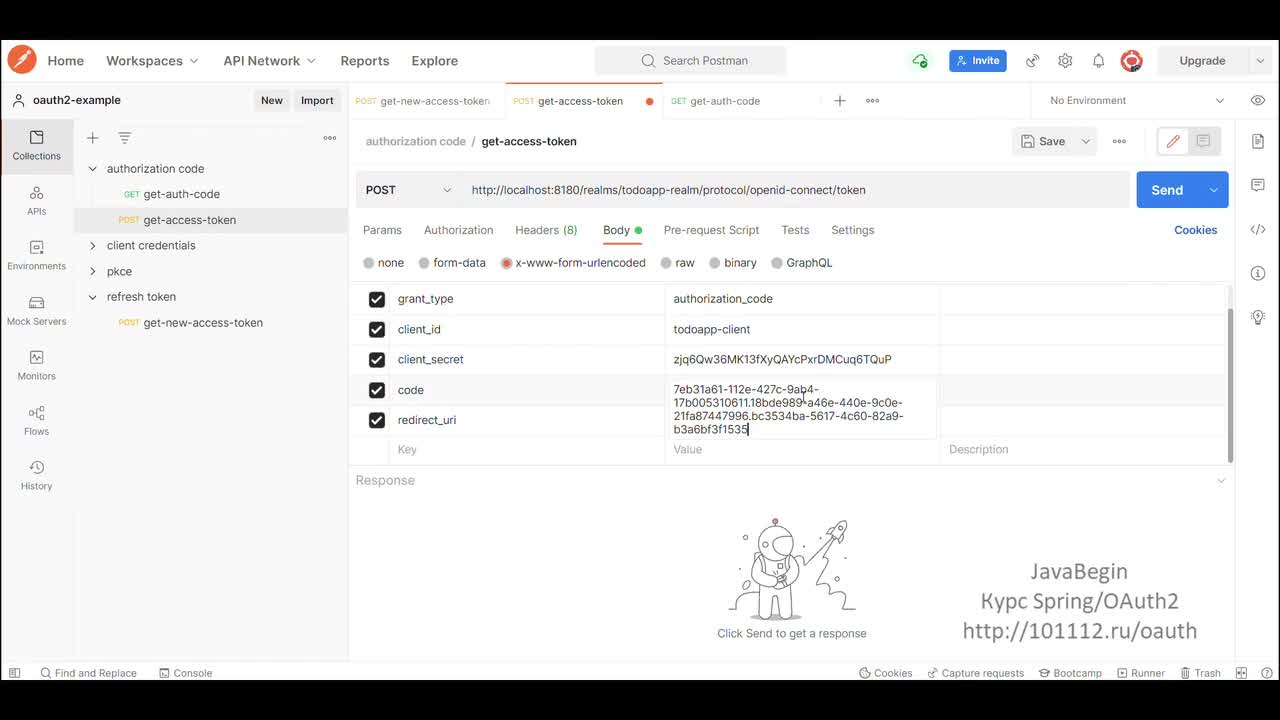
Task: Switch to the Tests tab
Action: [x=795, y=230]
